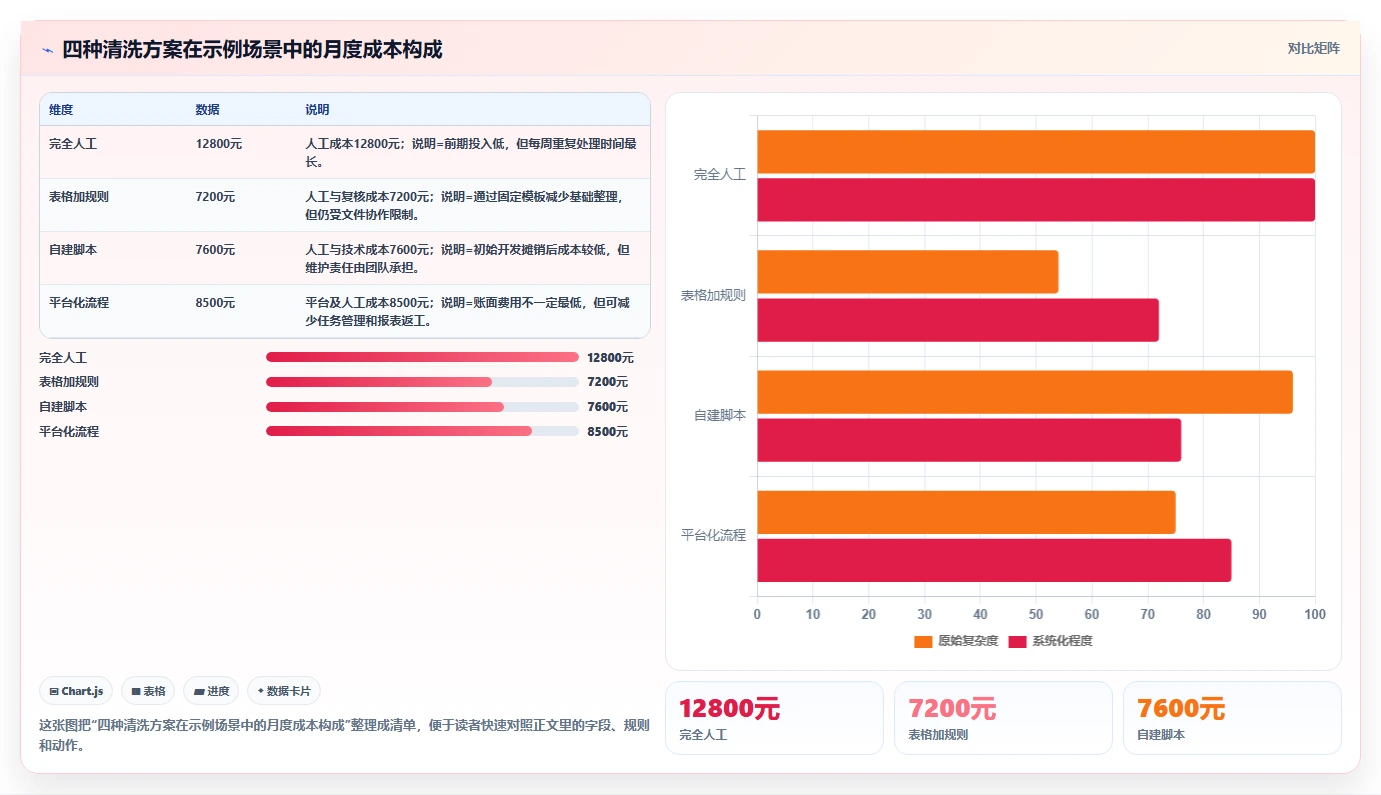This screenshot has height=795, width=1381.
Task: Open the 12800元 完全人工 data card
Action: [774, 718]
